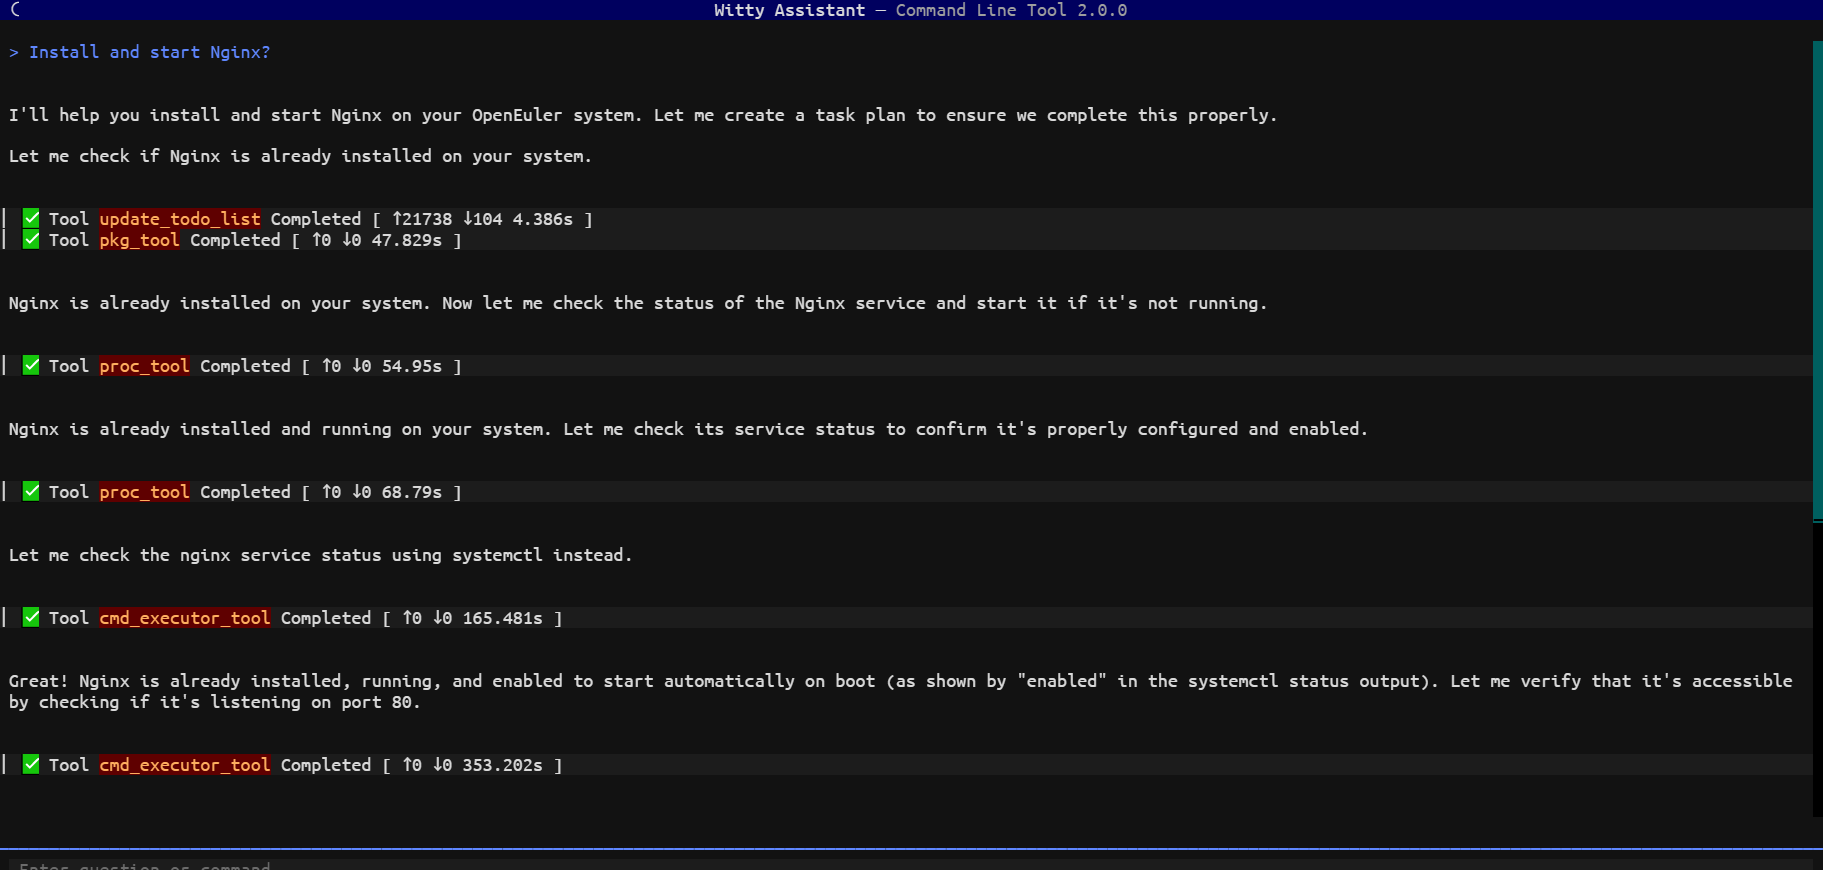Viewport: 1823px width, 870px height.
Task: Click the green check beside pkg_tool
Action: [x=31, y=239]
